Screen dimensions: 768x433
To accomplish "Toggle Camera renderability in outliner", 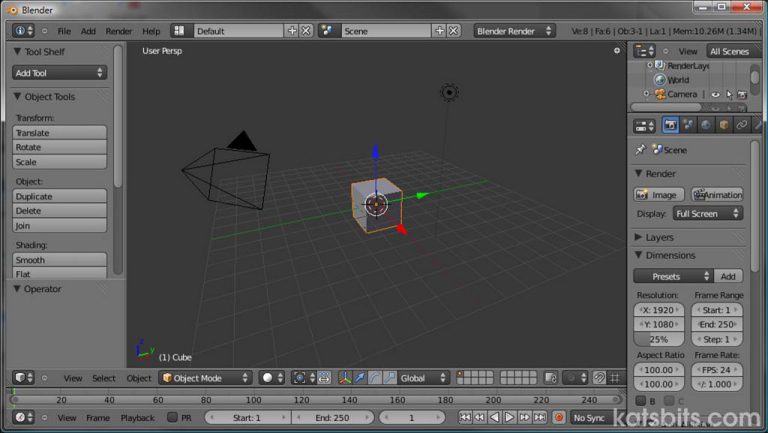I will tap(741, 94).
